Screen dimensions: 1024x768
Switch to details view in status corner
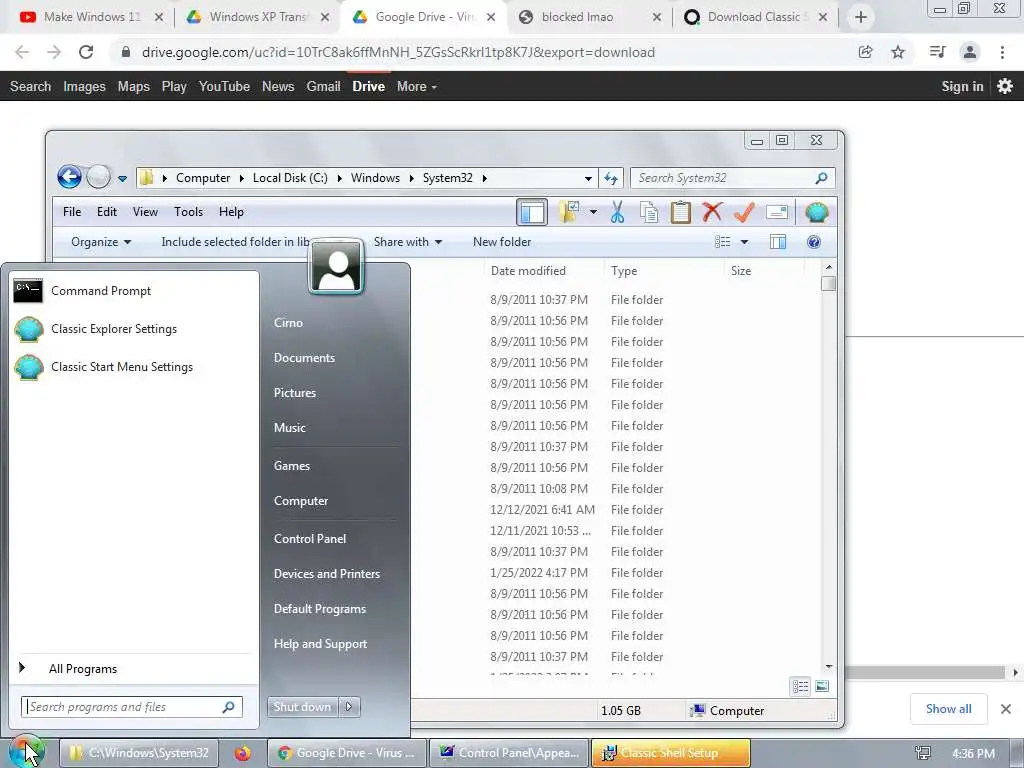click(x=801, y=686)
